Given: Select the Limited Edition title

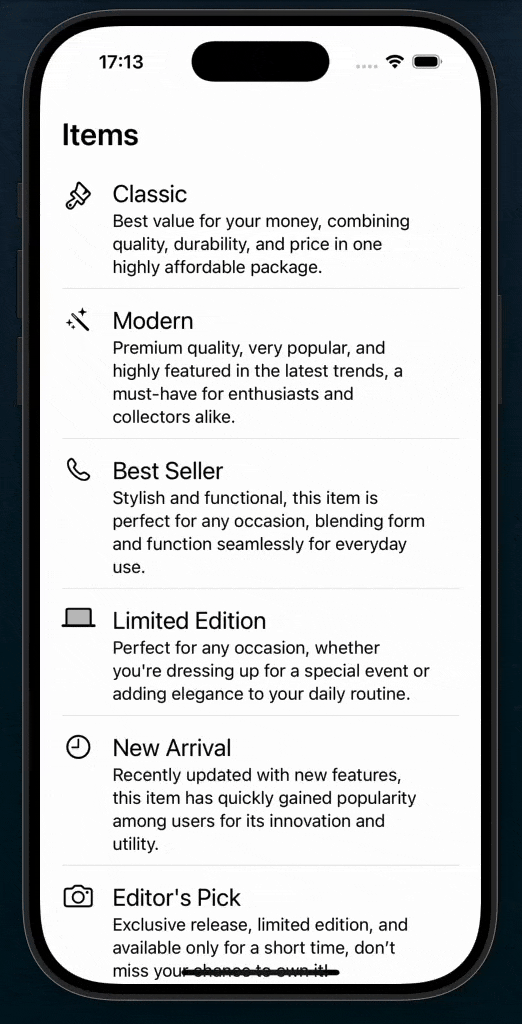Looking at the screenshot, I should [x=189, y=620].
